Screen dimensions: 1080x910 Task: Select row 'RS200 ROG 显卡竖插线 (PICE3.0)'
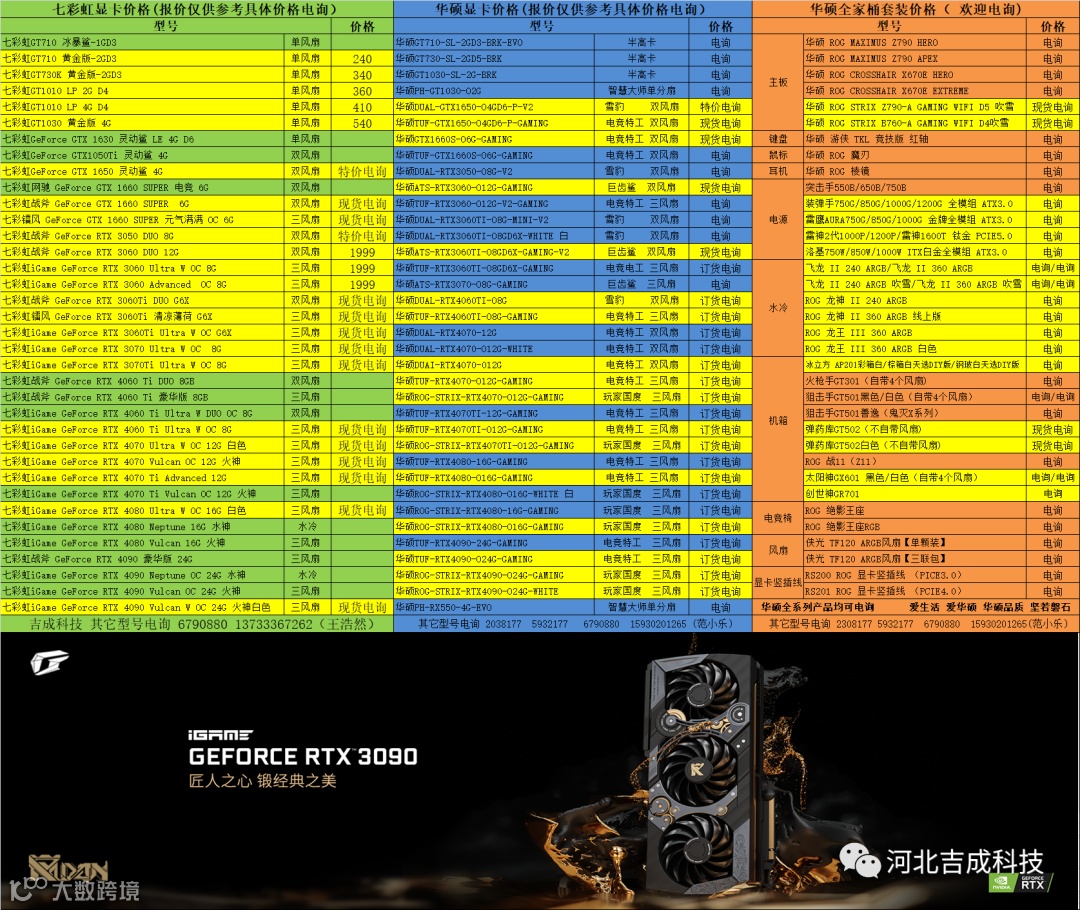click(942, 575)
